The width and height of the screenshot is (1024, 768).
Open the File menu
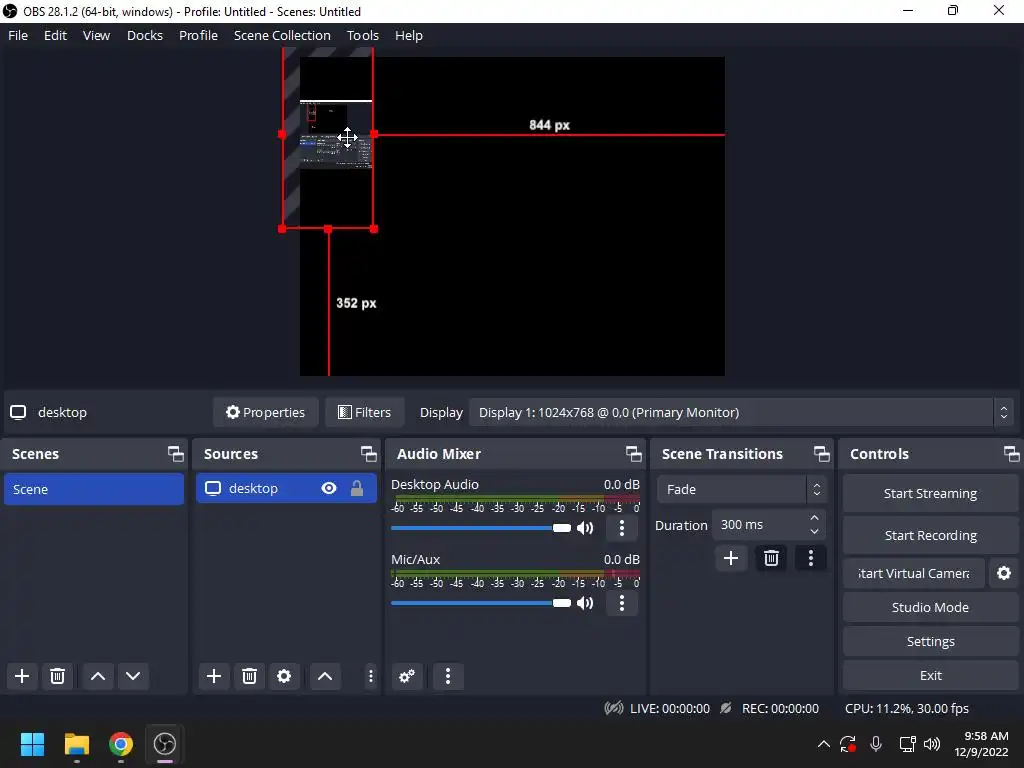click(18, 35)
